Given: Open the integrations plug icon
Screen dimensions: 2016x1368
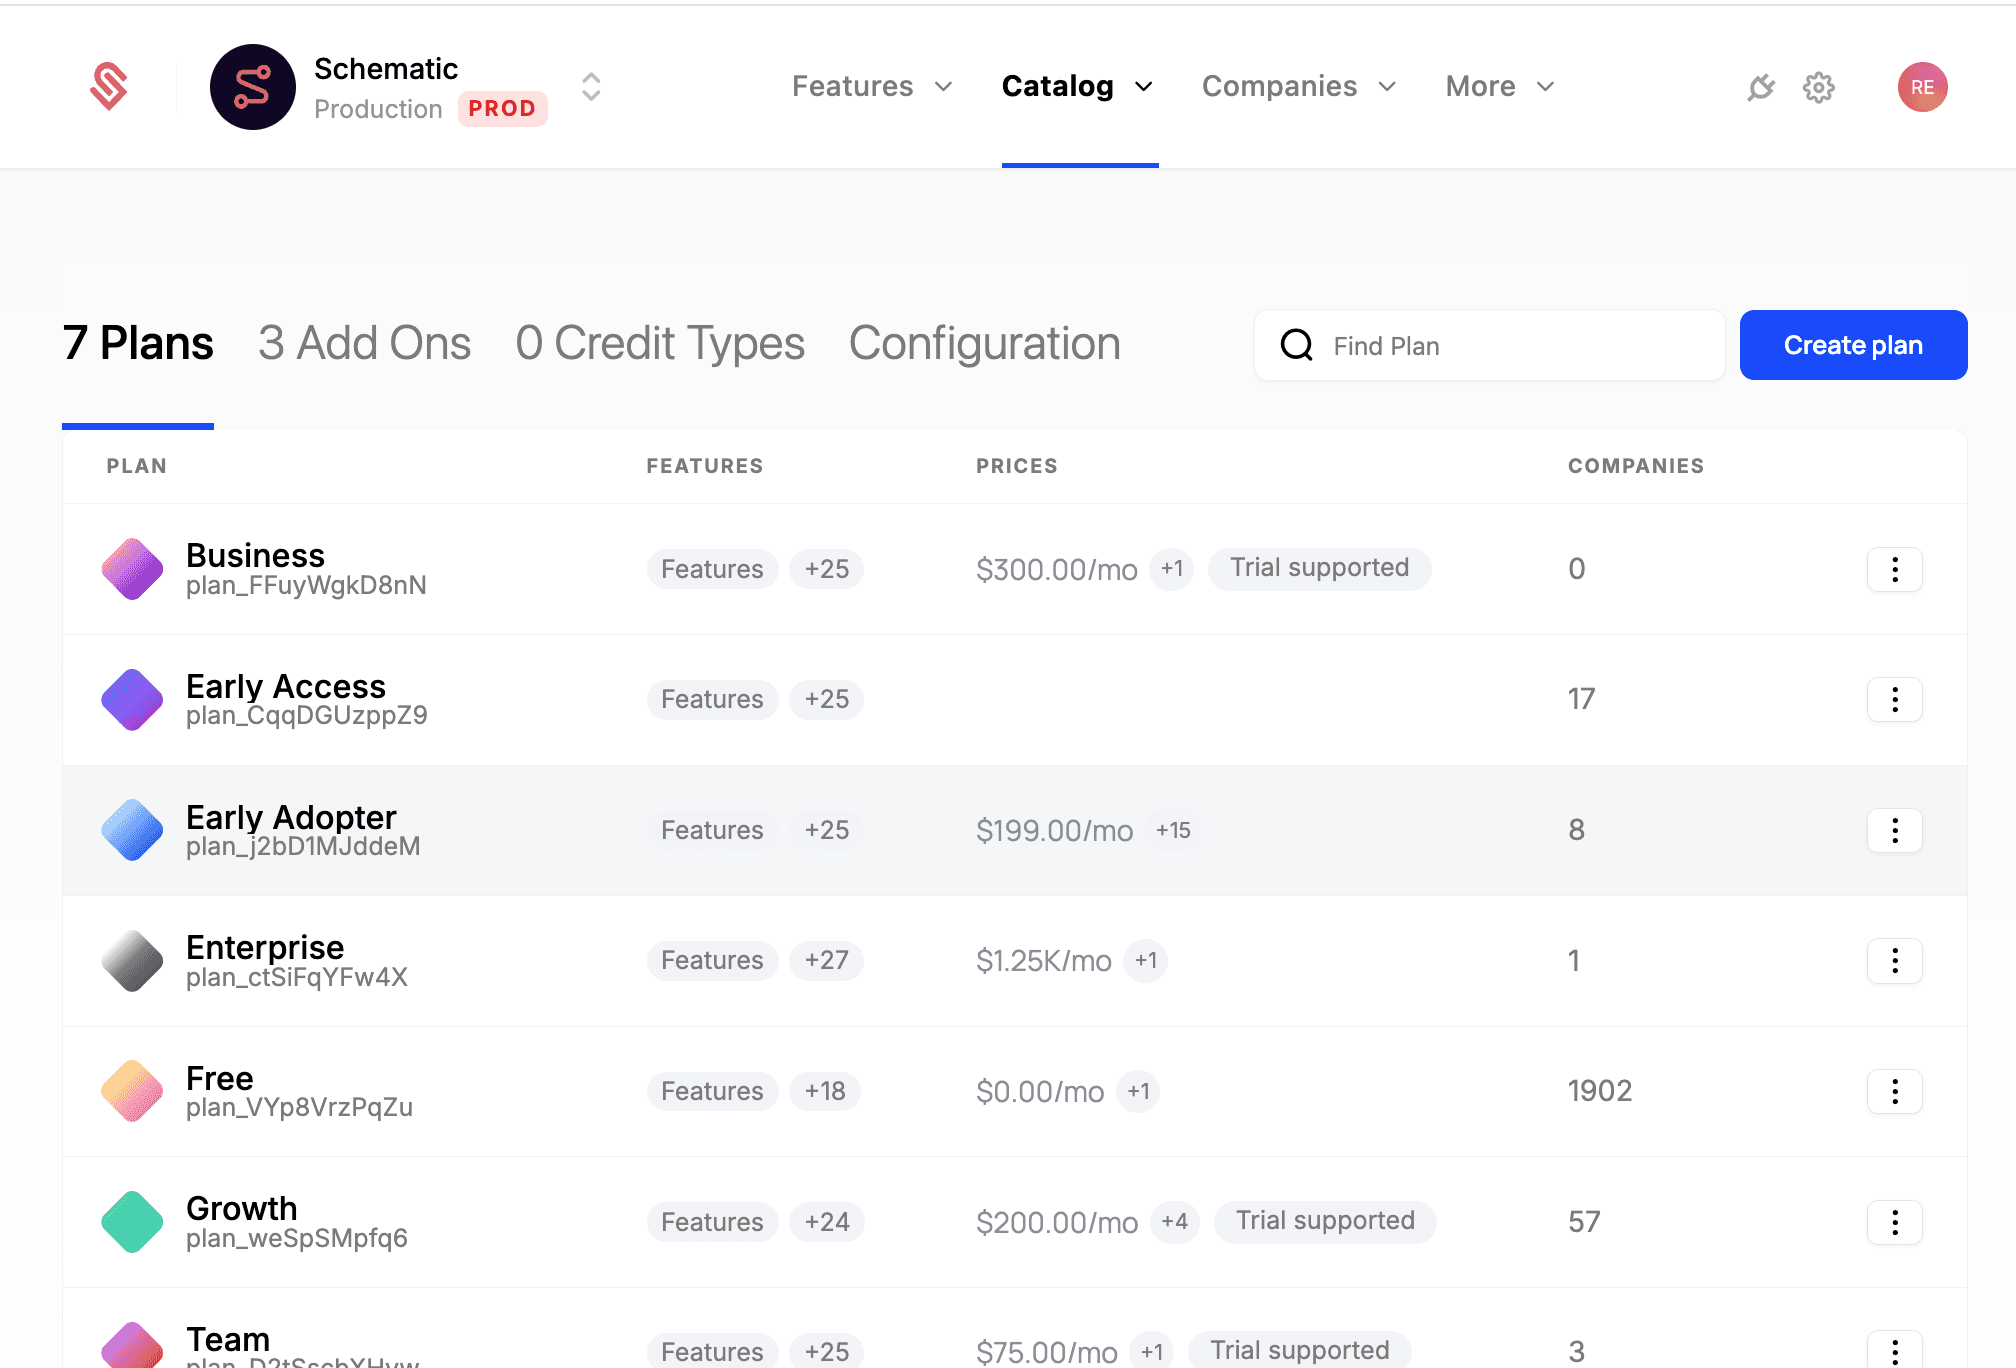Looking at the screenshot, I should click(x=1761, y=88).
